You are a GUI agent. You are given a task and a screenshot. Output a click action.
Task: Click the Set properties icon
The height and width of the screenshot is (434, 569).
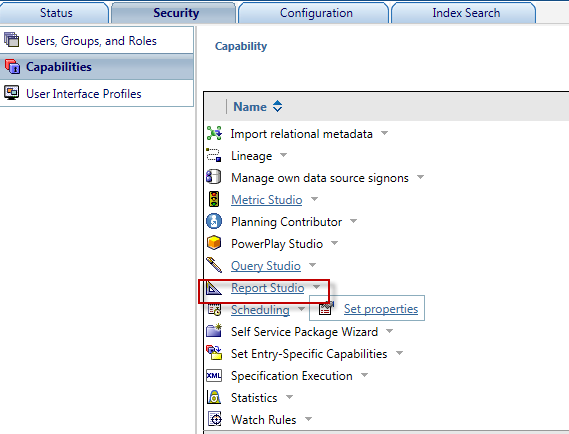(326, 308)
